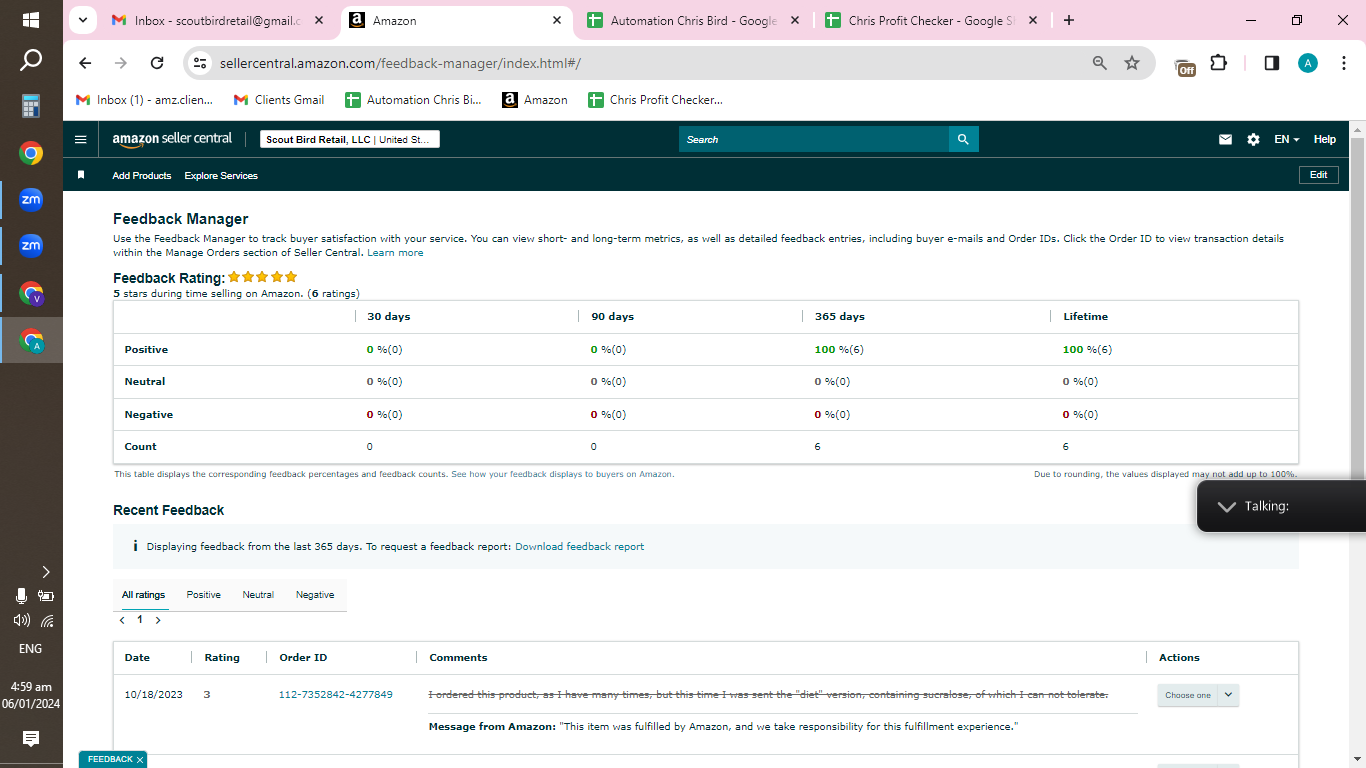Click the 365 days positive value 100 %(6)

click(x=839, y=350)
